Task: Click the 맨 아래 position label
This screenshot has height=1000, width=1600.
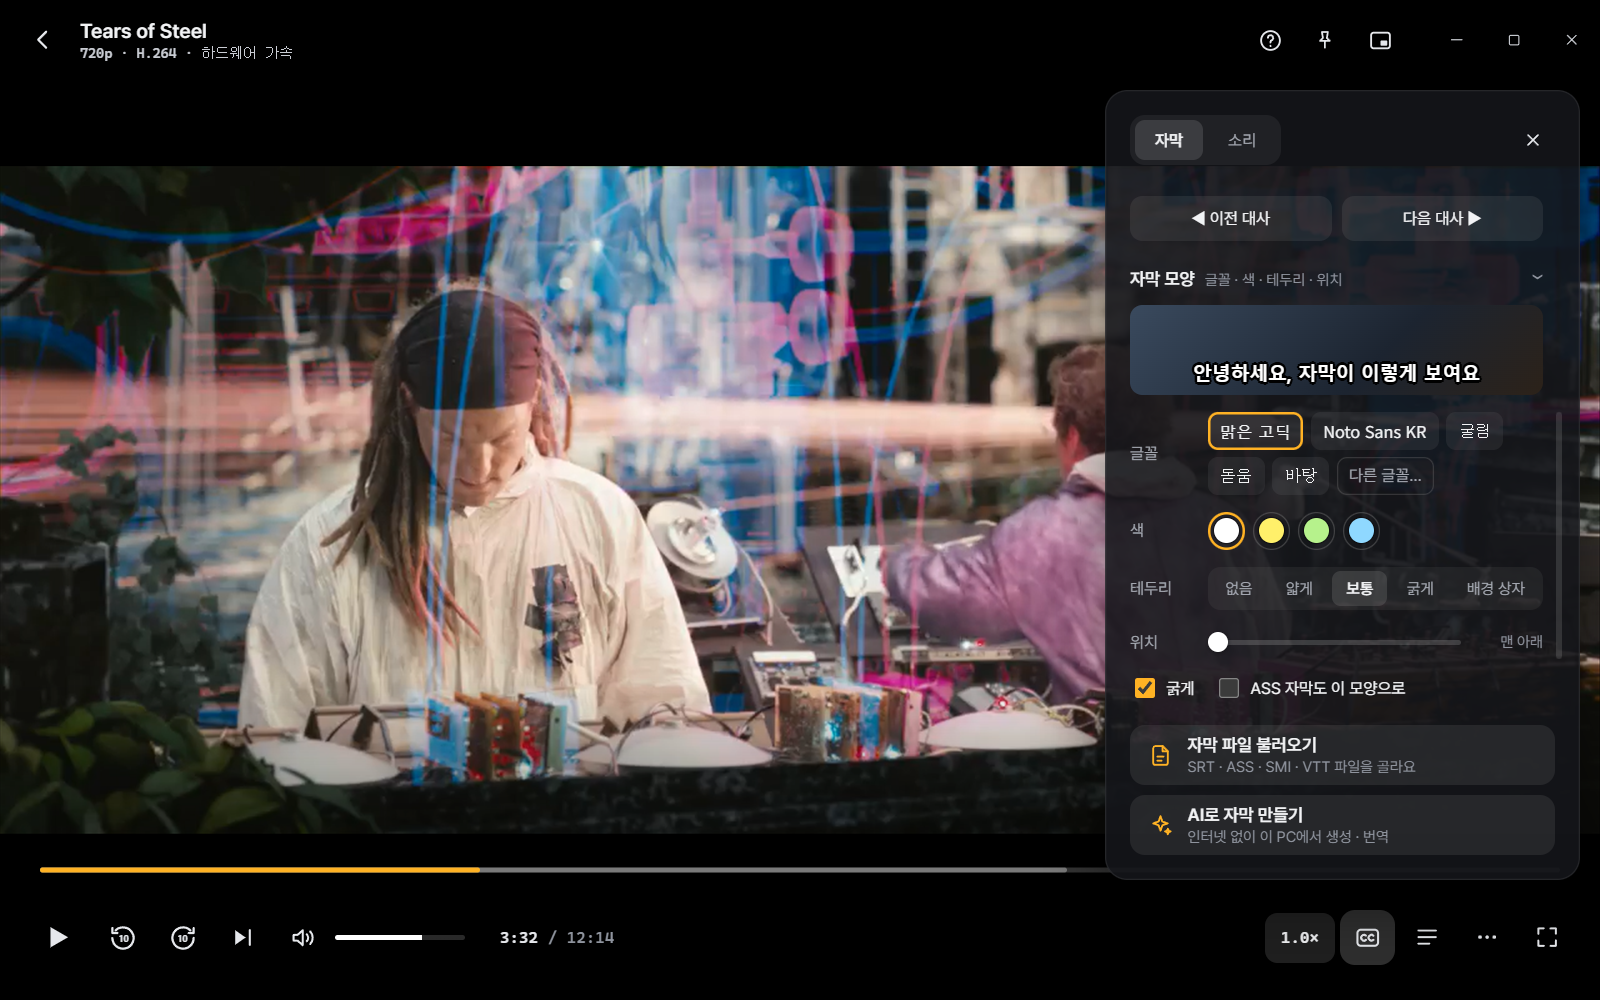Action: coord(1521,641)
